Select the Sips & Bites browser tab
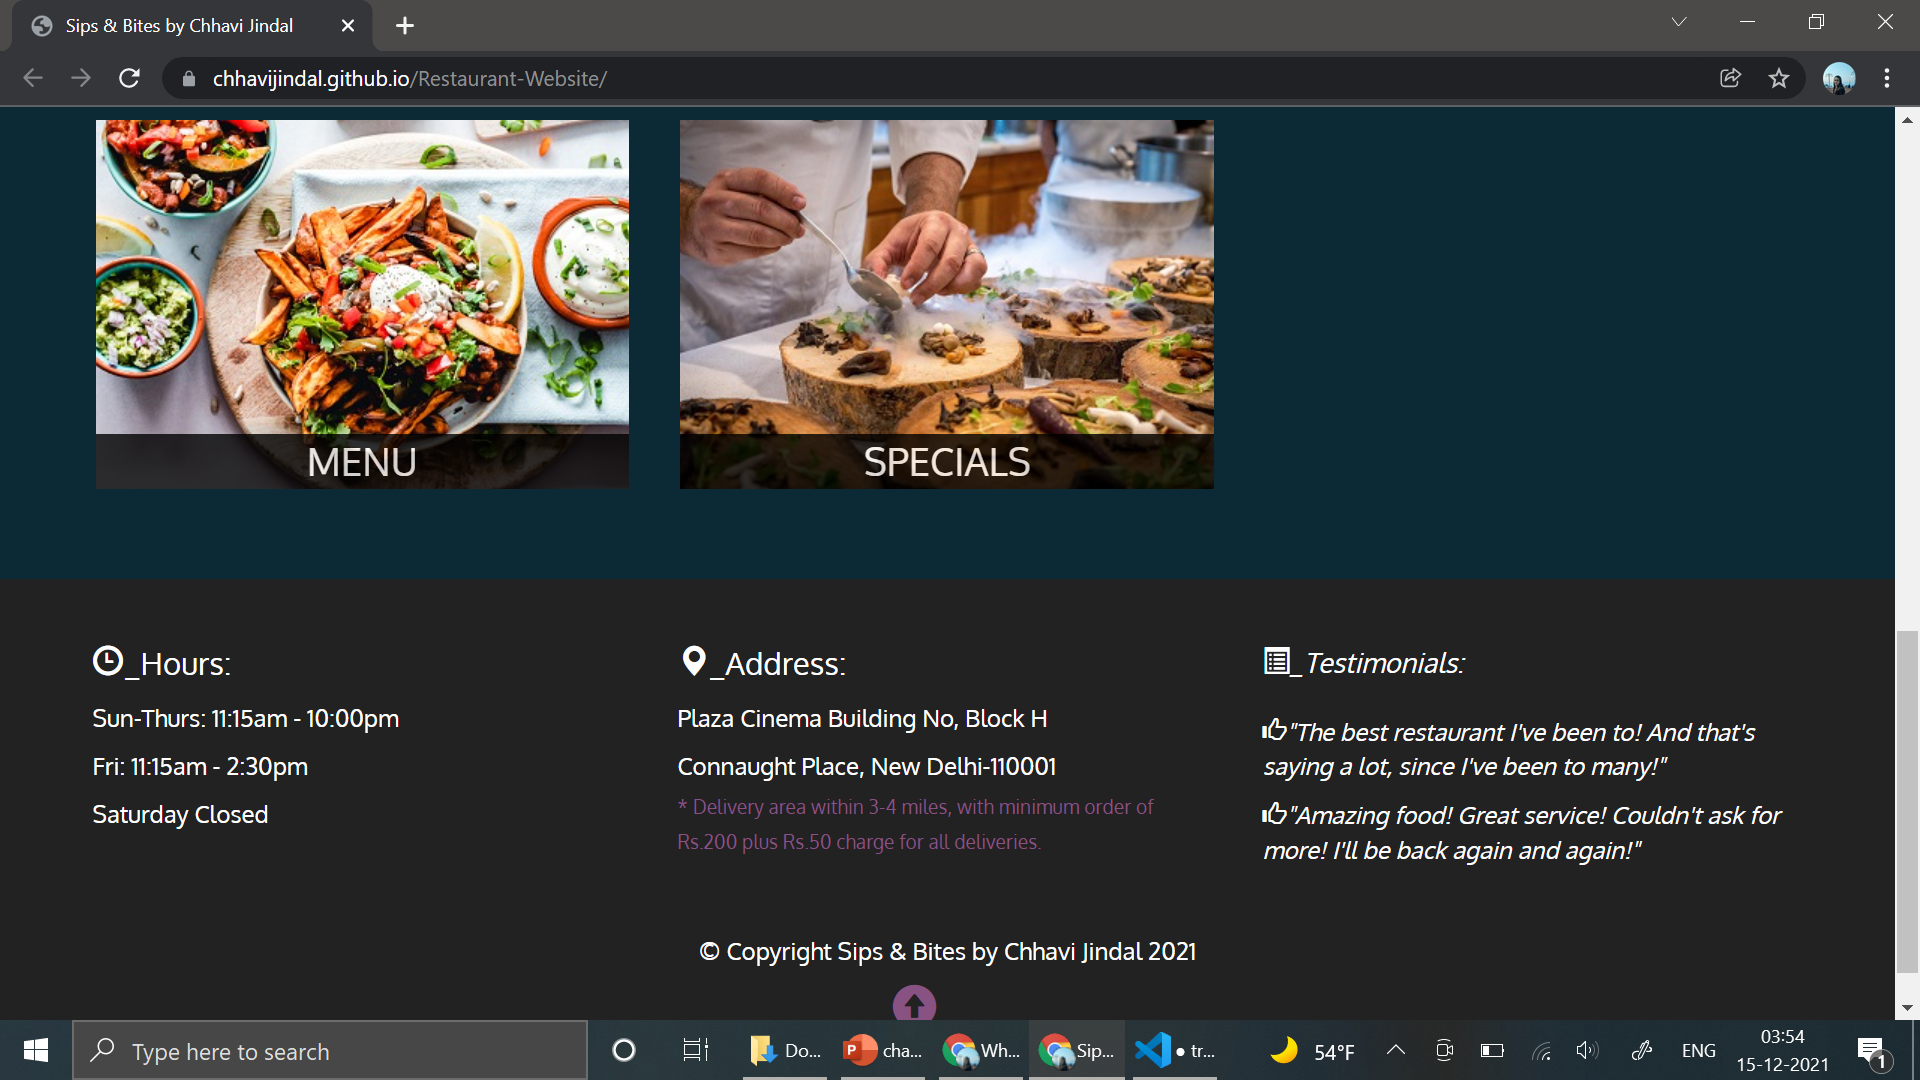Viewport: 1920px width, 1080px height. pyautogui.click(x=180, y=26)
